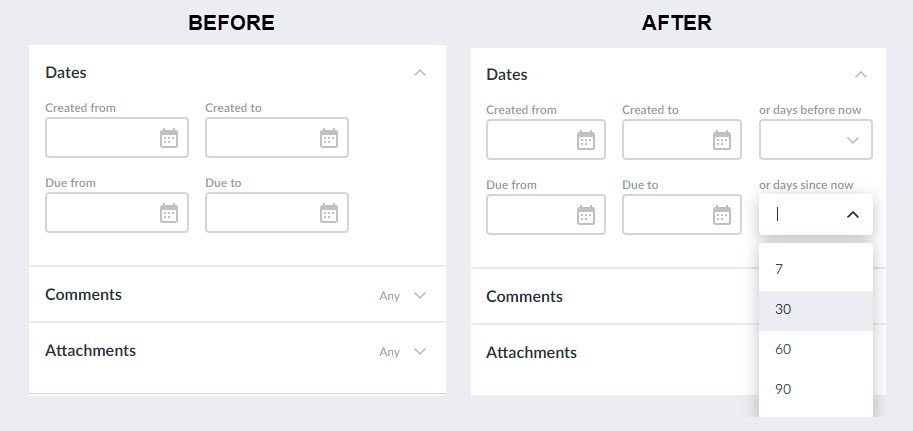
Task: Open calendar for Created from in BEFORE panel
Action: (x=169, y=138)
